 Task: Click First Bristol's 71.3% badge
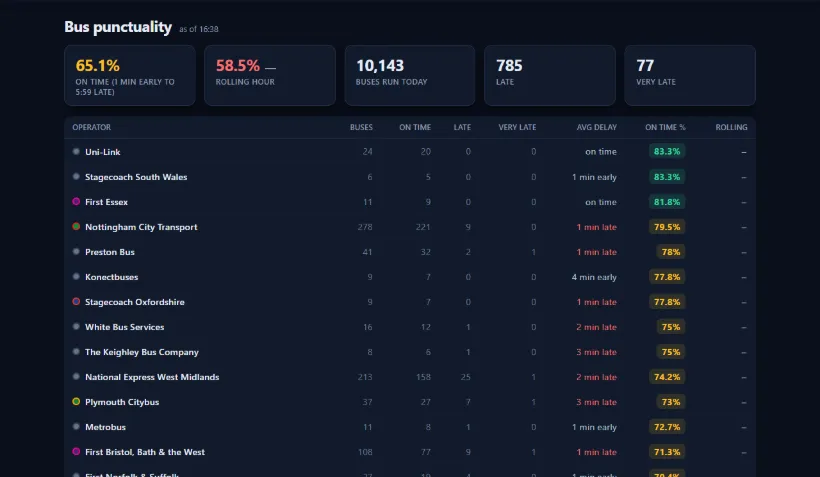(667, 452)
